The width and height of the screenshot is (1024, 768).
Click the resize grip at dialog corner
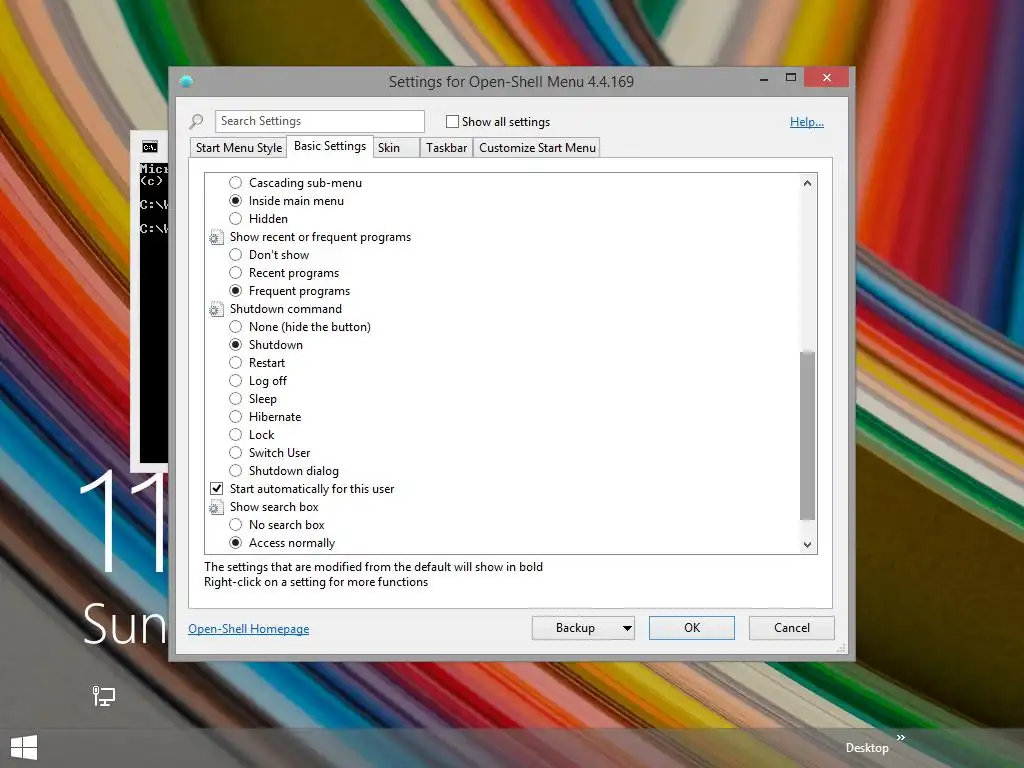coord(842,648)
